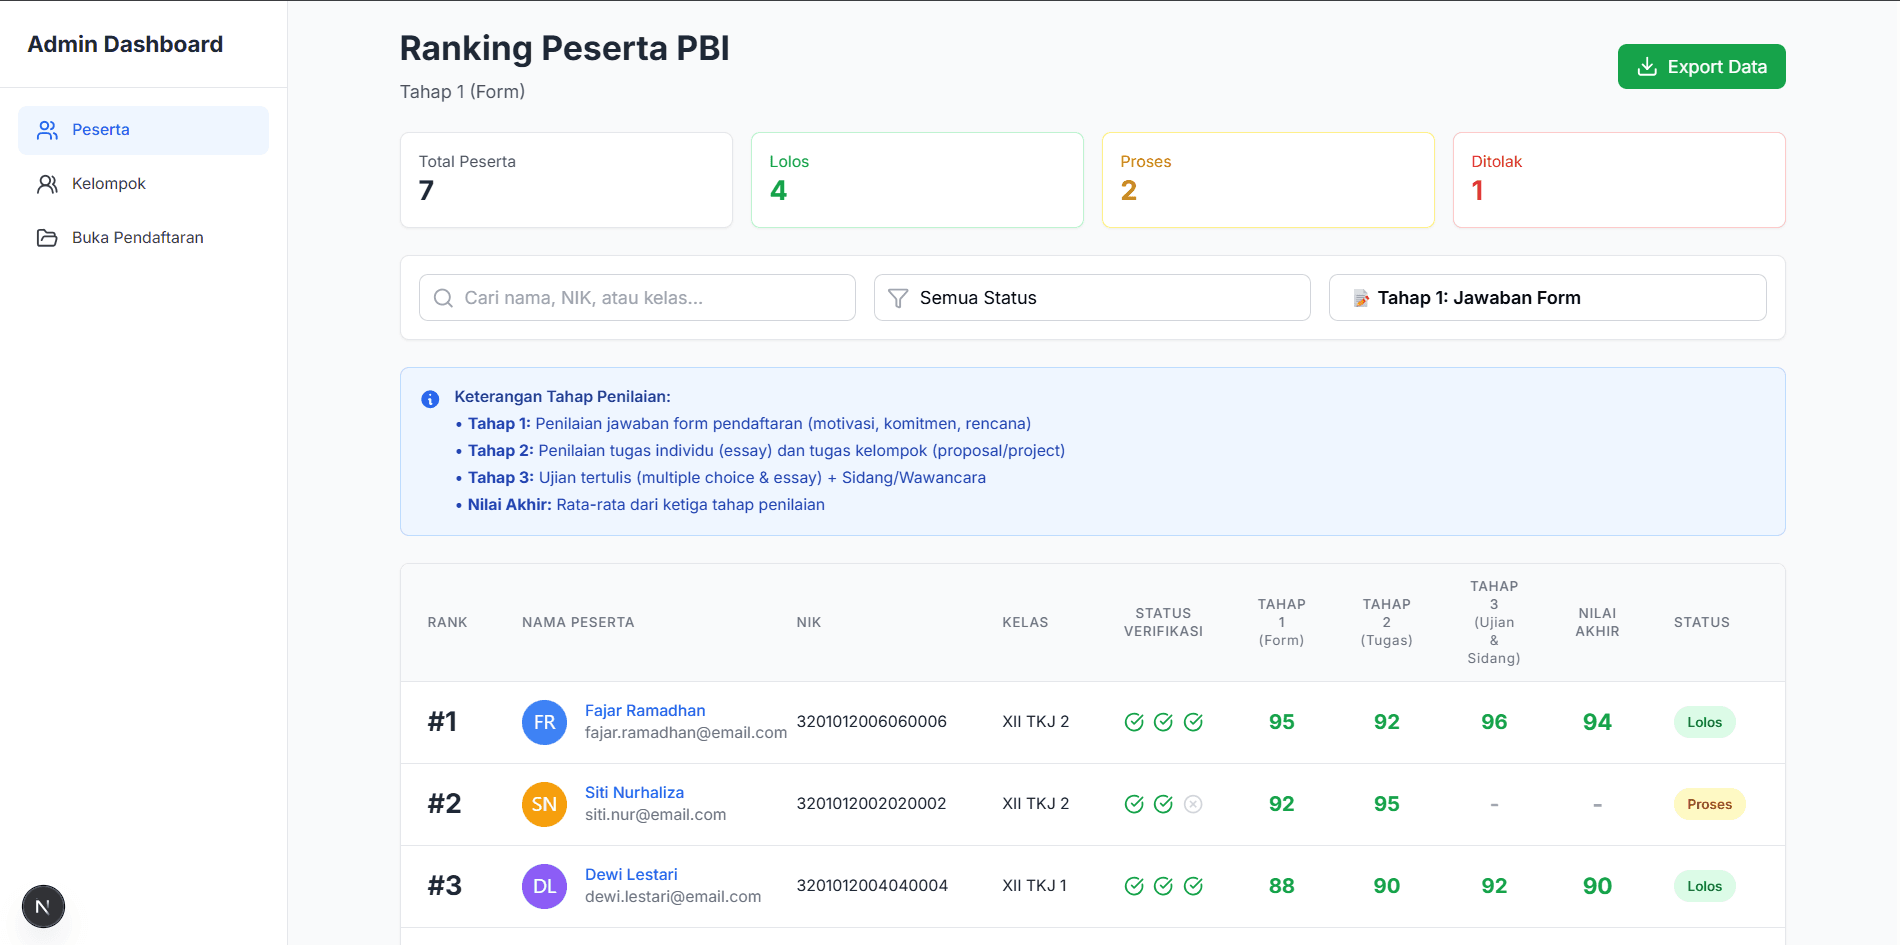Click Fajar Ramadhan's Tahap 3 score 96
Viewport: 1900px width, 945px height.
point(1494,722)
